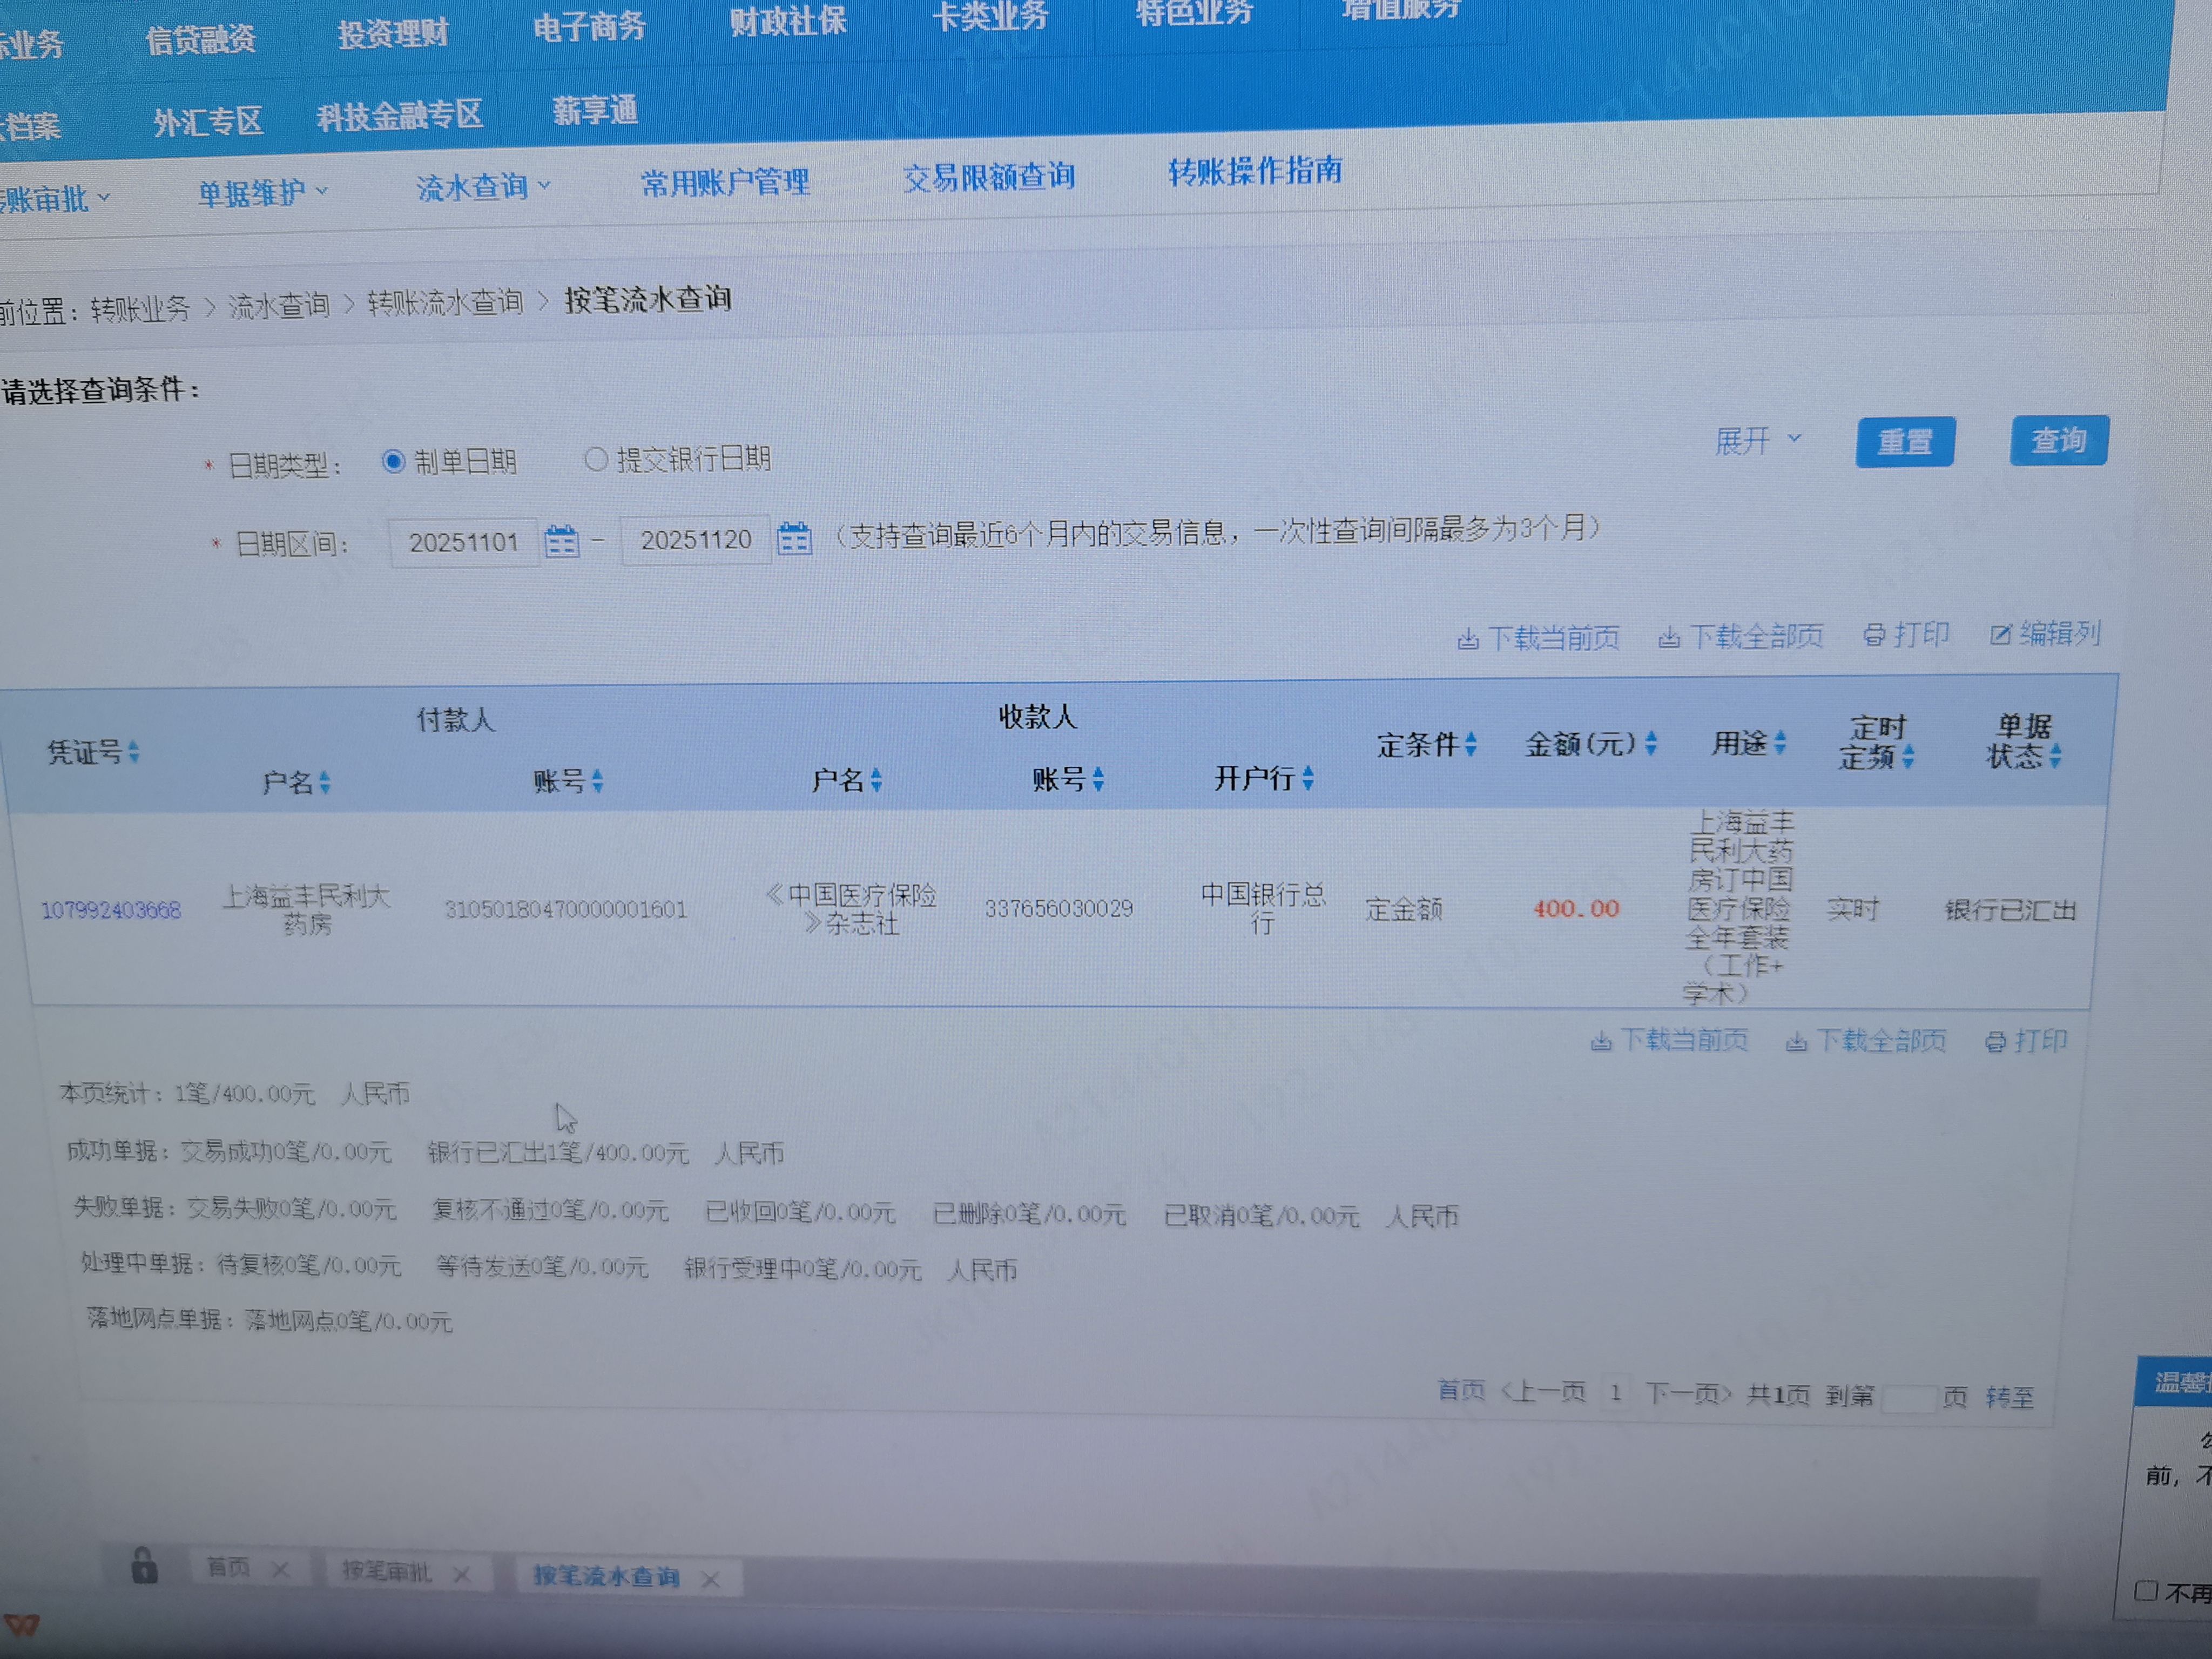Sort by 金额(元) column arrows
The width and height of the screenshot is (2212, 1659).
[1651, 743]
